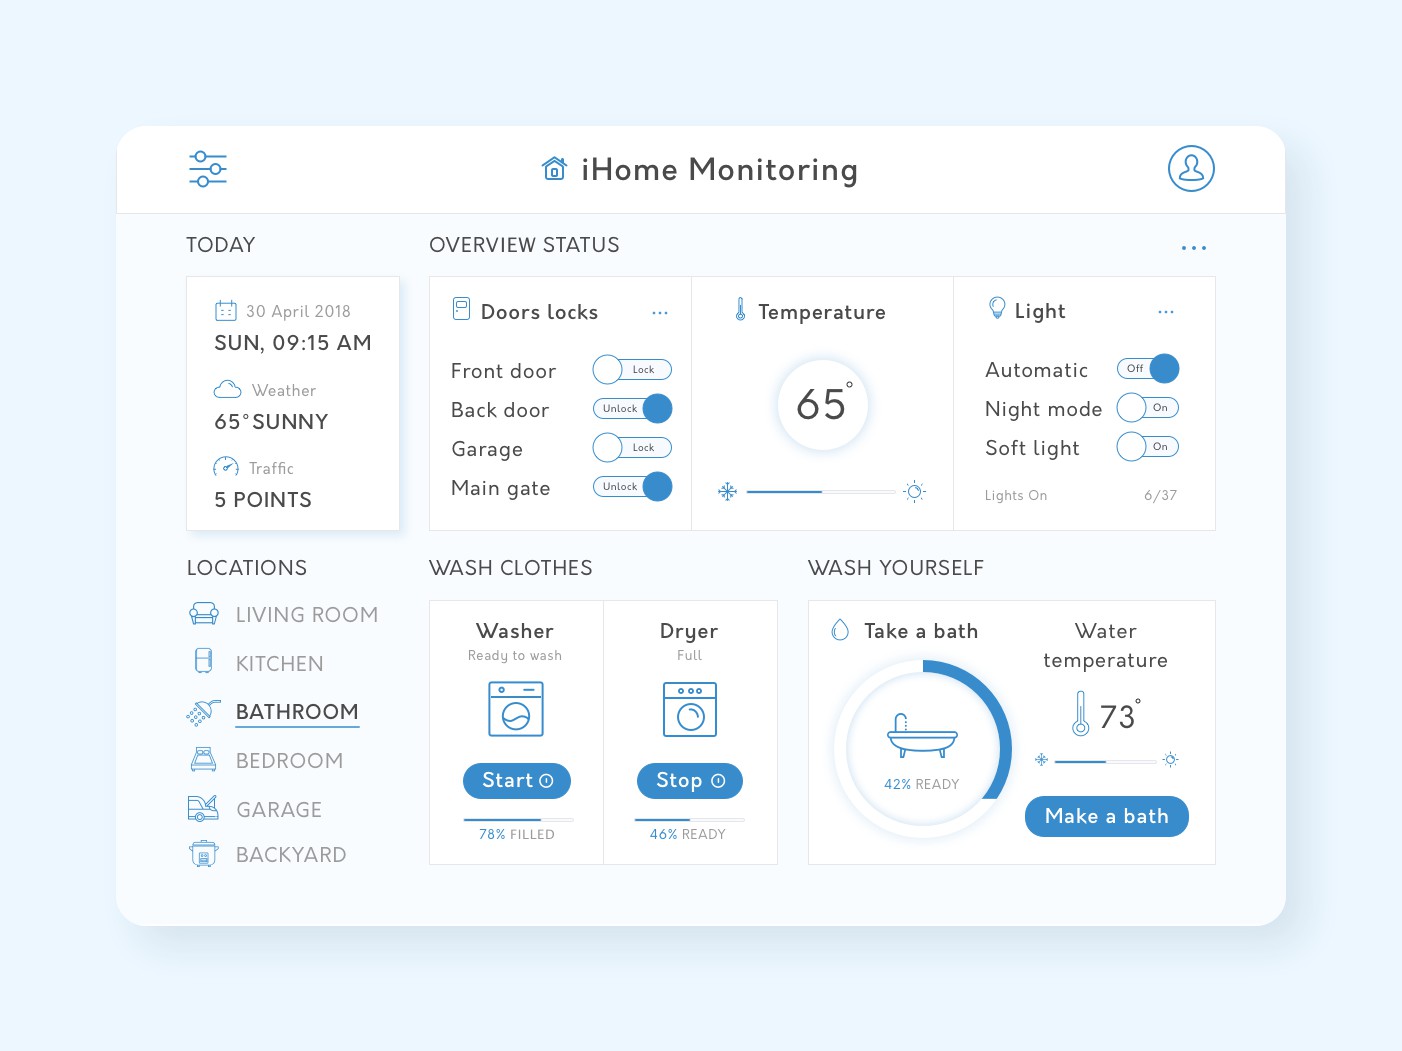Open the user profile avatar

(x=1191, y=168)
